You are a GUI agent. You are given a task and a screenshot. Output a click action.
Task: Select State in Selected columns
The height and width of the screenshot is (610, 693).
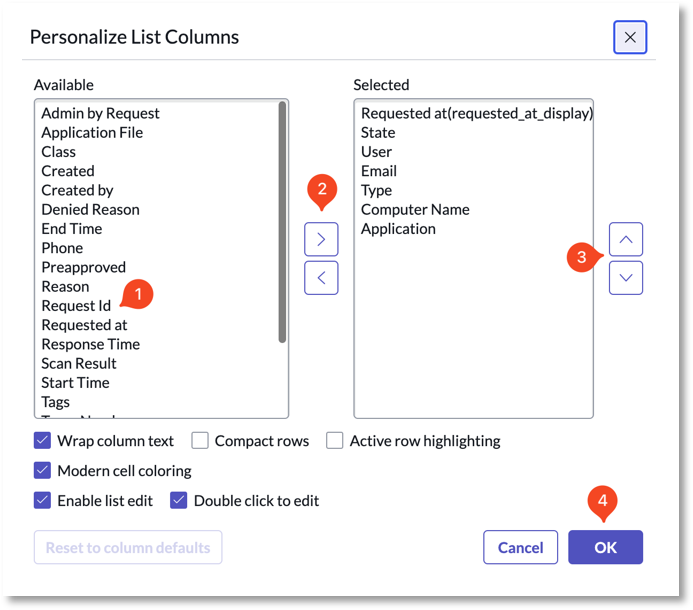(x=378, y=133)
